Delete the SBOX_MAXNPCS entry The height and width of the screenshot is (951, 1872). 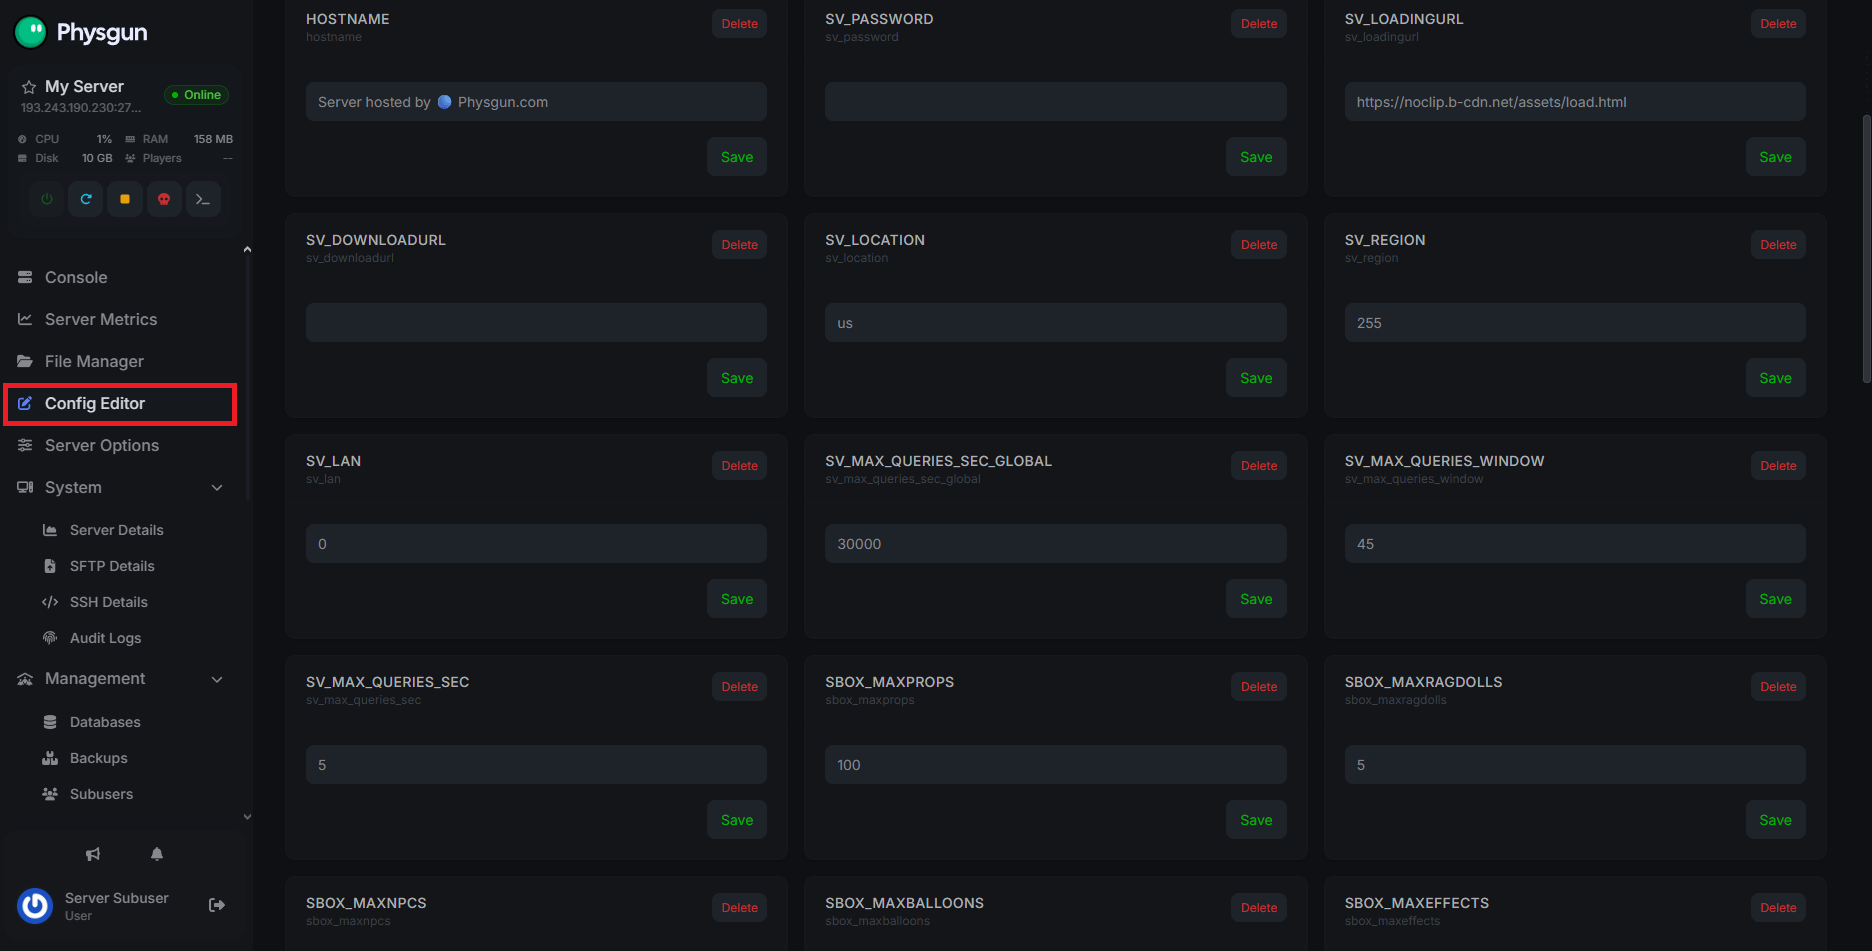point(739,908)
